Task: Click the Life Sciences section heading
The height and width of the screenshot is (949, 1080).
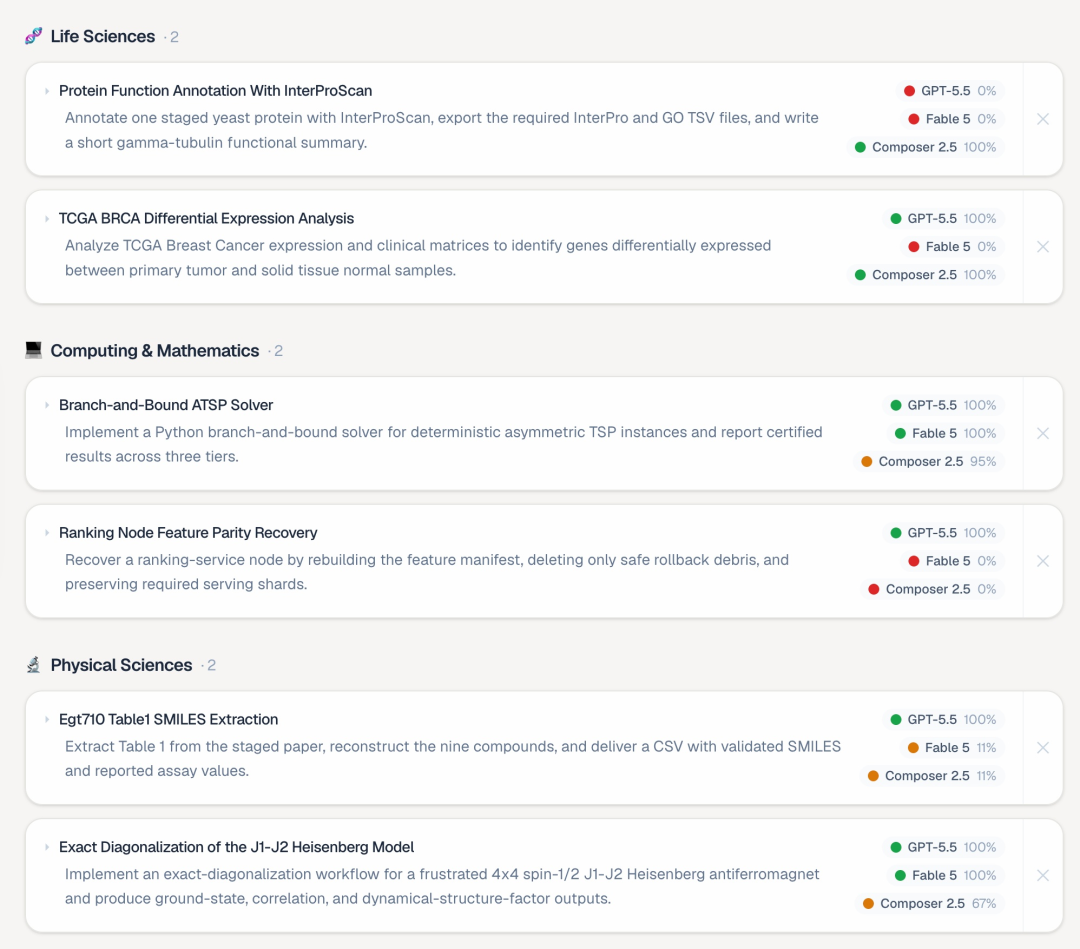Action: (103, 36)
